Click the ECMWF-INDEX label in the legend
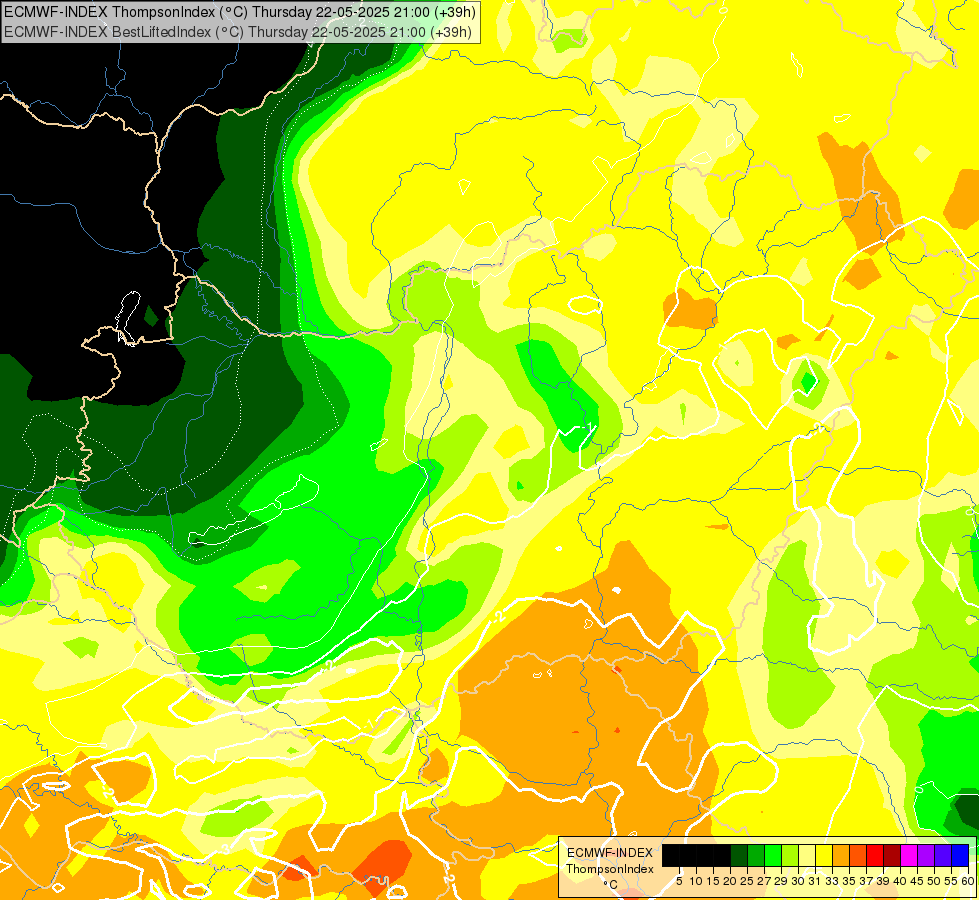This screenshot has width=979, height=900. coord(609,853)
